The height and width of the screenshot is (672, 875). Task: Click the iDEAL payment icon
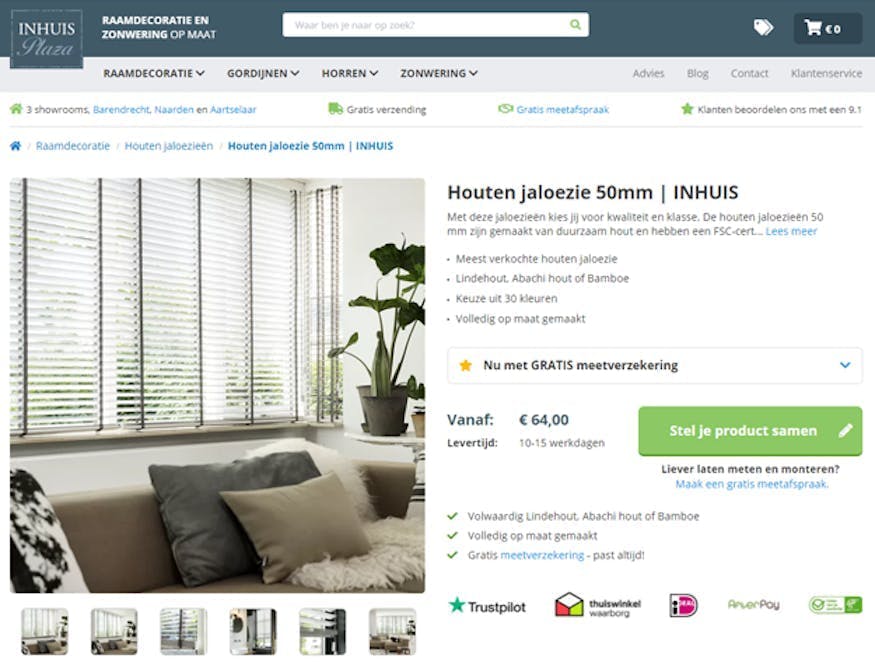683,605
